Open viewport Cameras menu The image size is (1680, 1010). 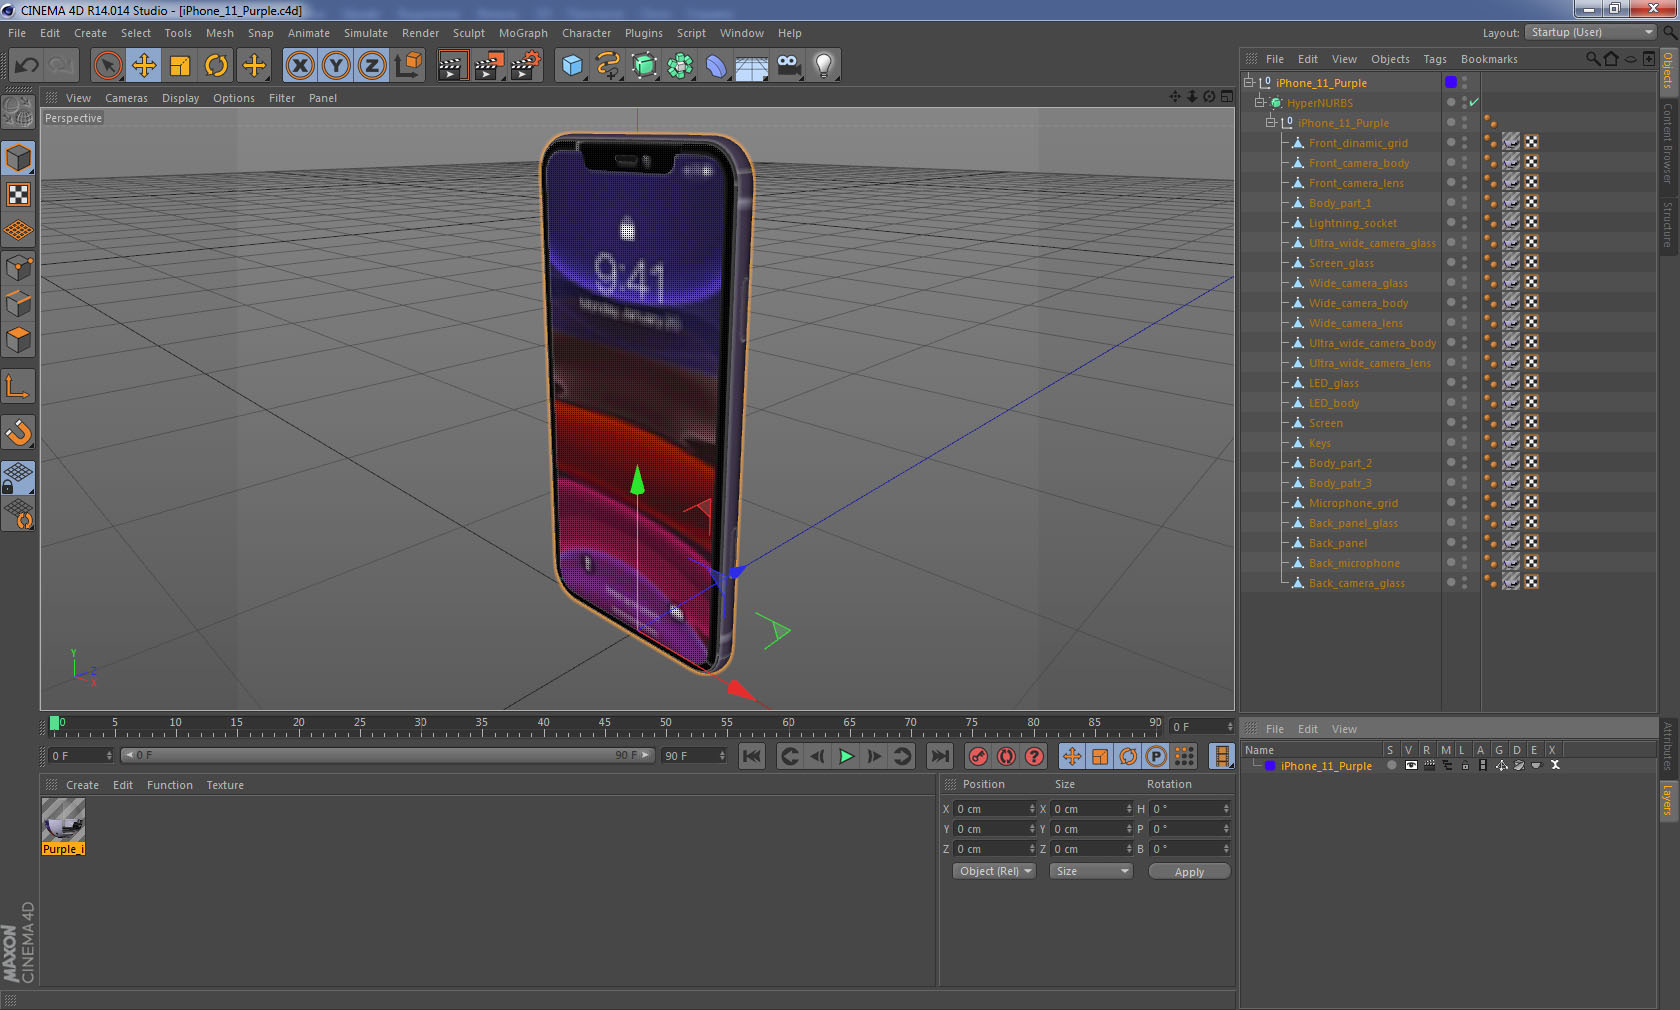pos(126,98)
